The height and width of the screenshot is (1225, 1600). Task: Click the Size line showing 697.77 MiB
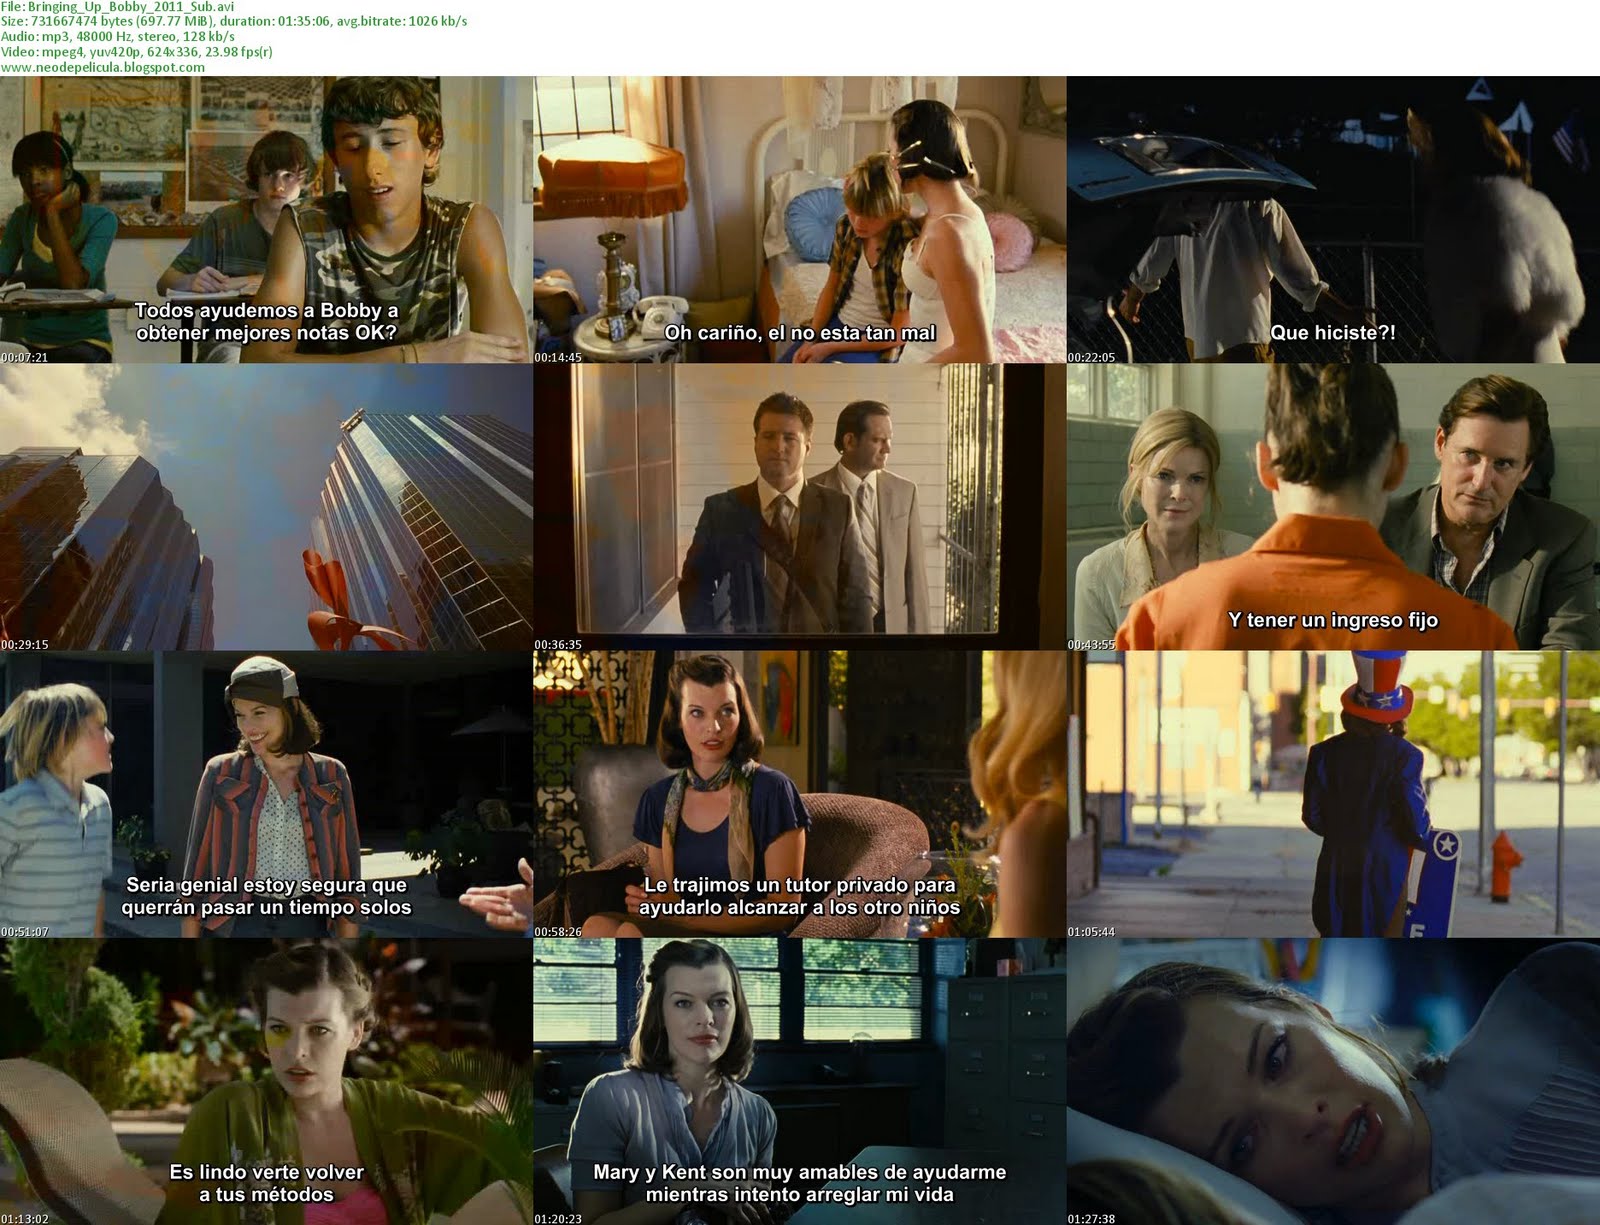coord(233,21)
